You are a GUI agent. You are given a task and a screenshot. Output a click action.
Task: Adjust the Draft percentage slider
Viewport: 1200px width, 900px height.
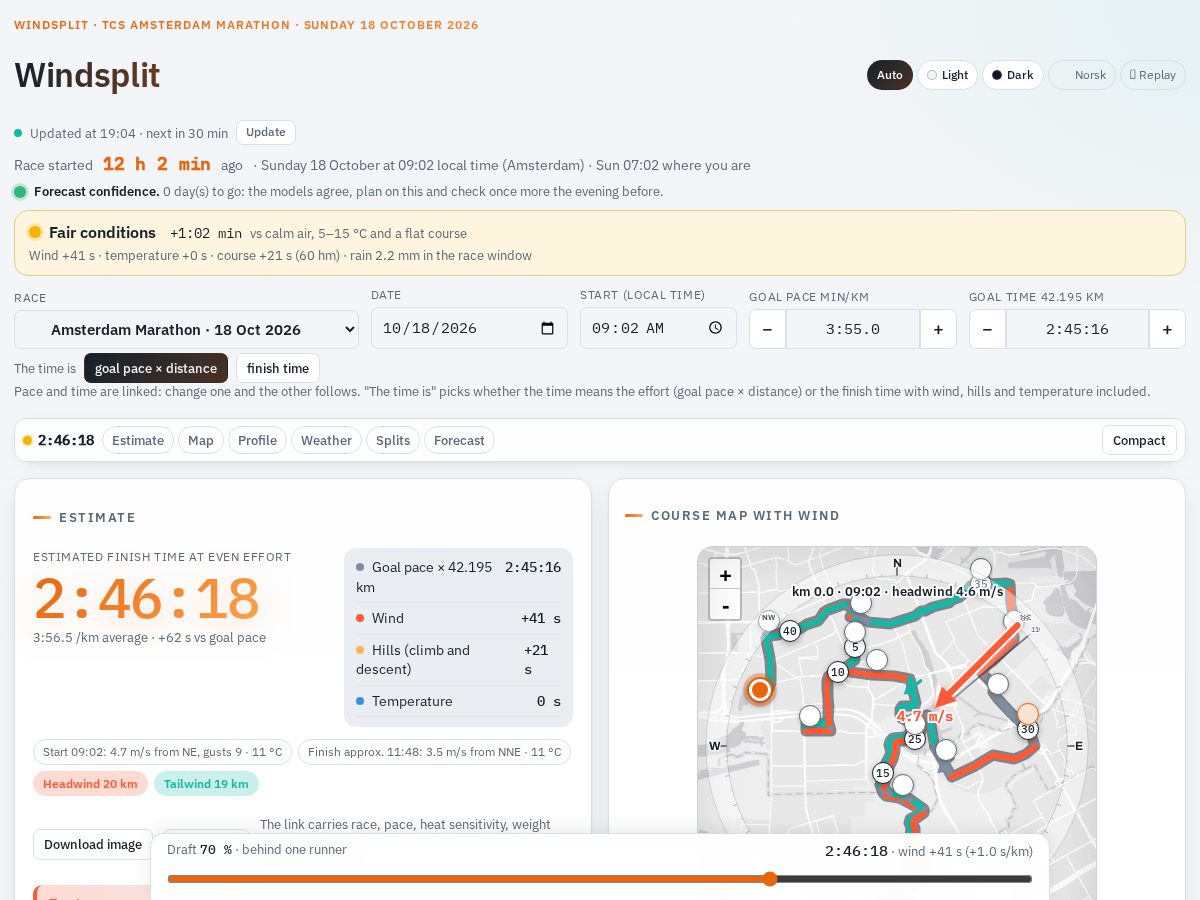click(600, 879)
